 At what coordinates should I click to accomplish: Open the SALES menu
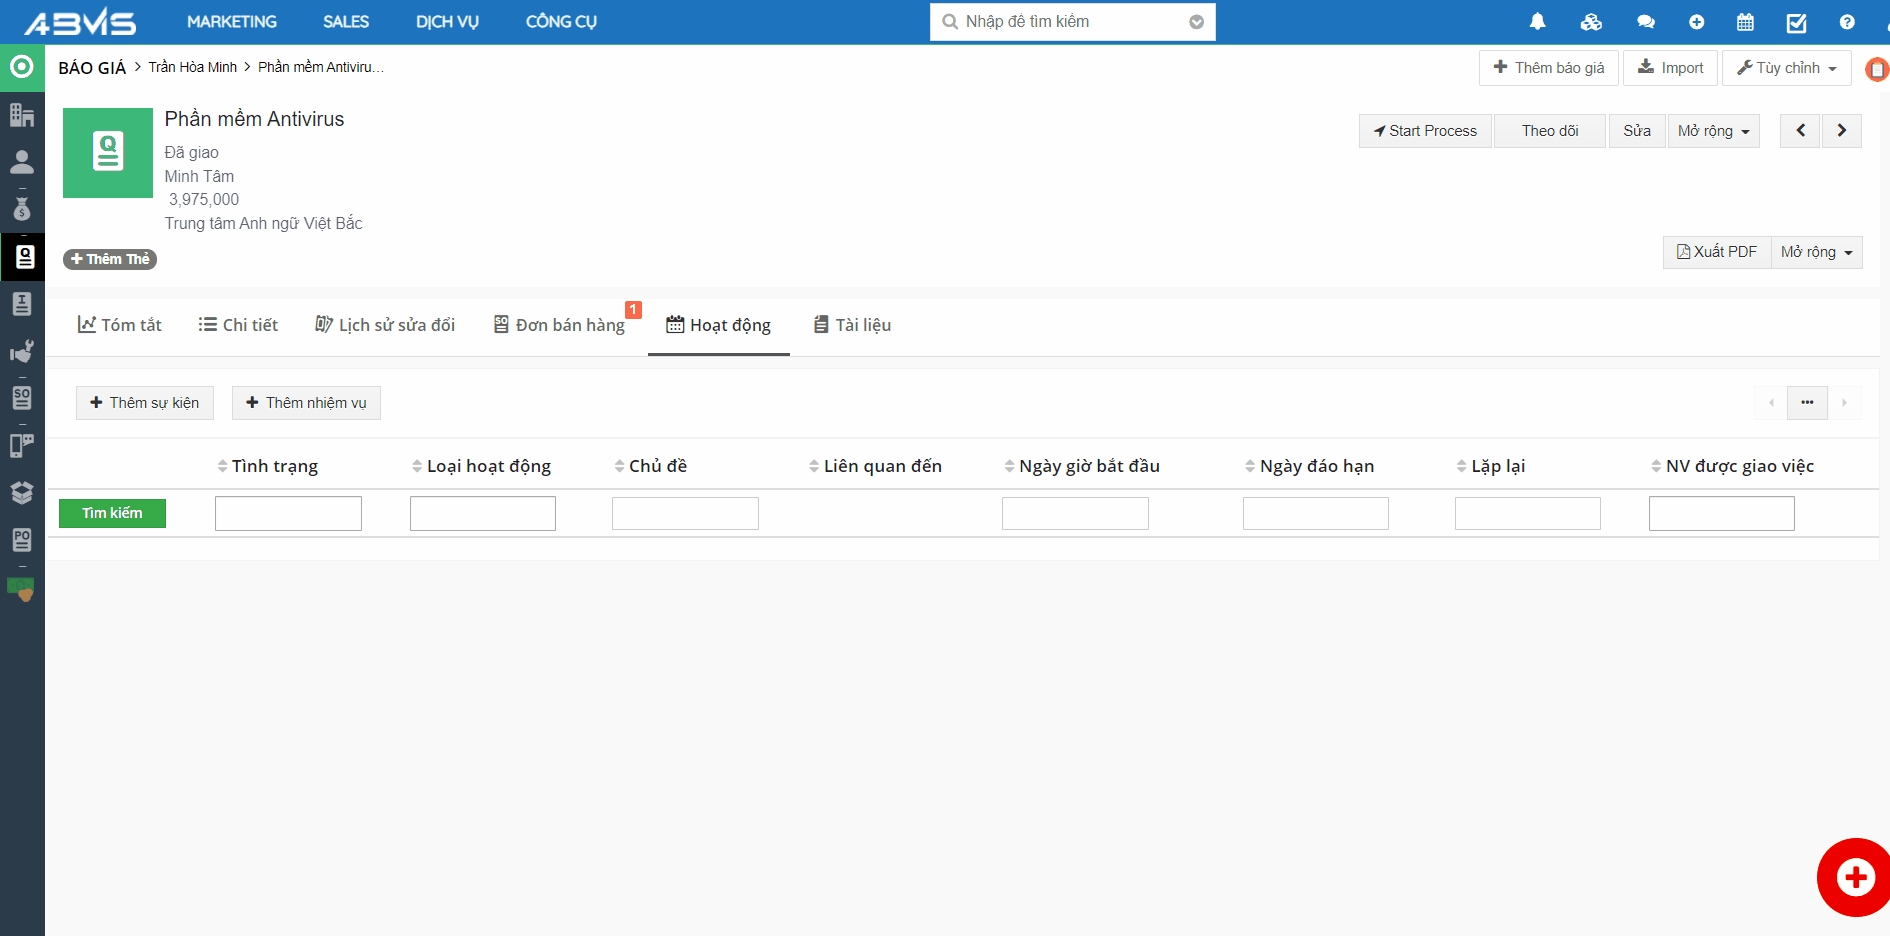[346, 22]
